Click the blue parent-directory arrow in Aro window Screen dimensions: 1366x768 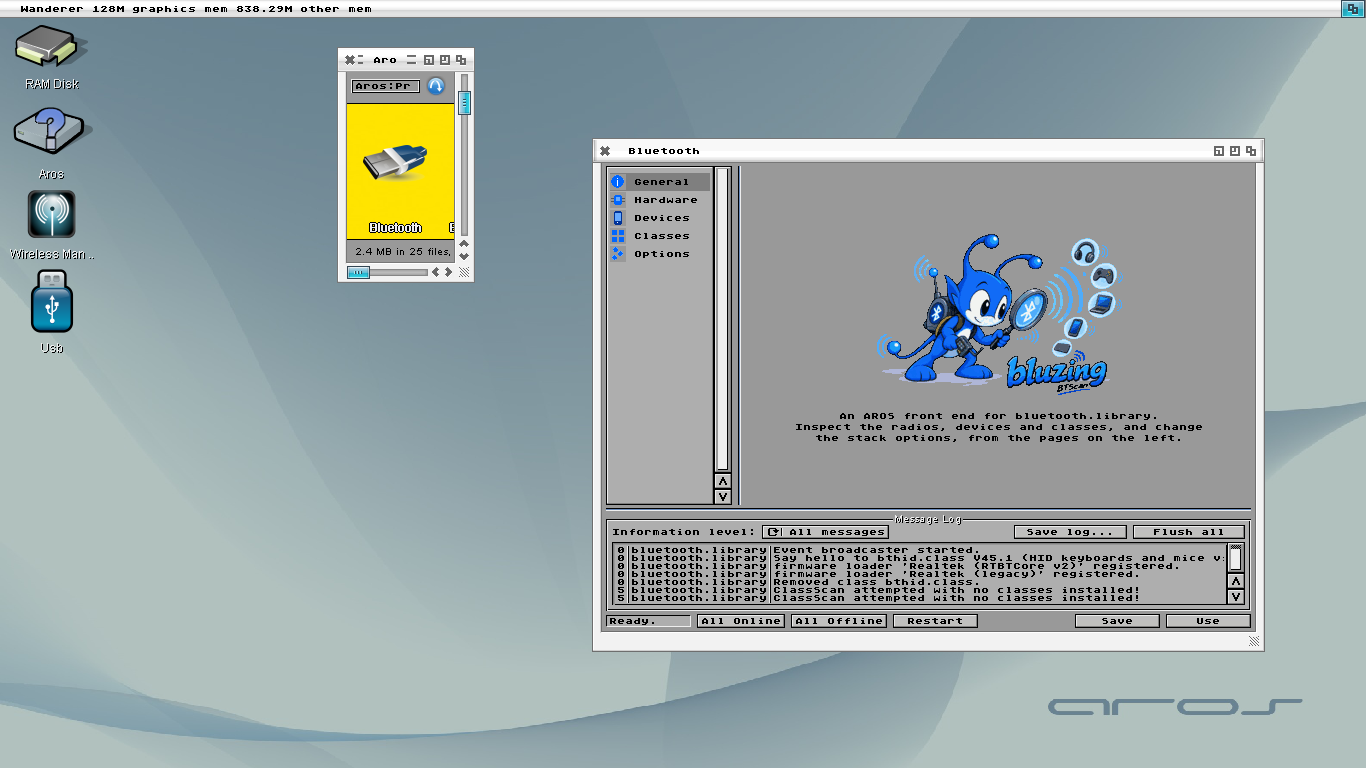click(436, 86)
